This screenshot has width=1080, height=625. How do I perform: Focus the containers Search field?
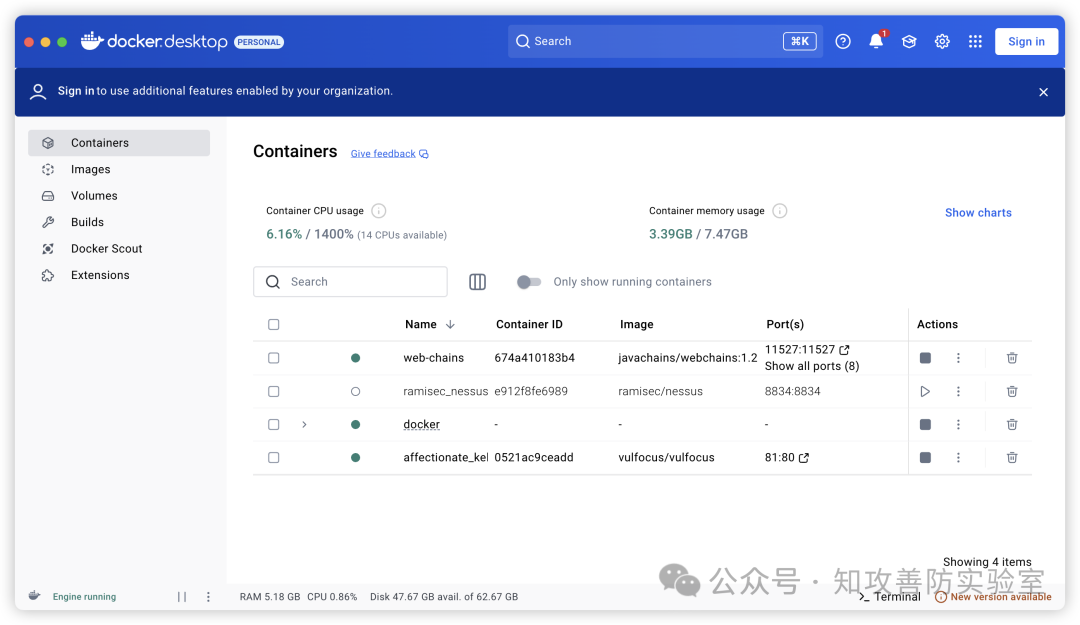(x=350, y=282)
